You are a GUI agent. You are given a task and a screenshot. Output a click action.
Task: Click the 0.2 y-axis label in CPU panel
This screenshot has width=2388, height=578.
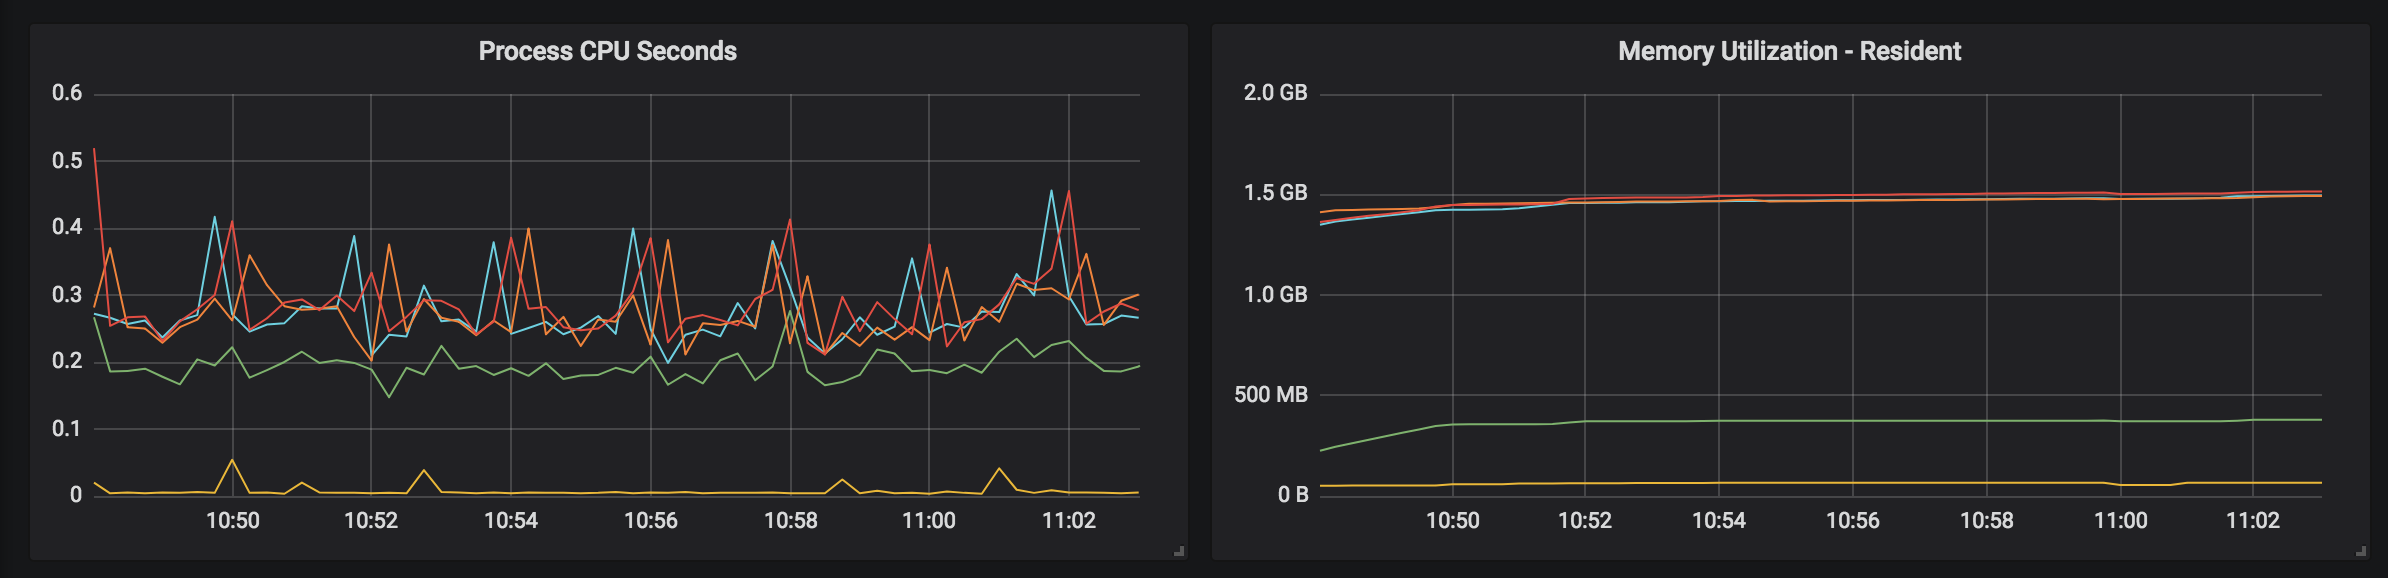(67, 361)
